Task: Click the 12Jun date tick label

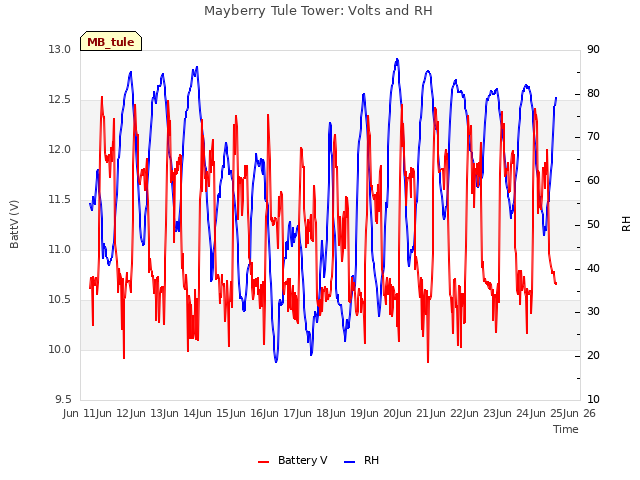Action: point(131,413)
